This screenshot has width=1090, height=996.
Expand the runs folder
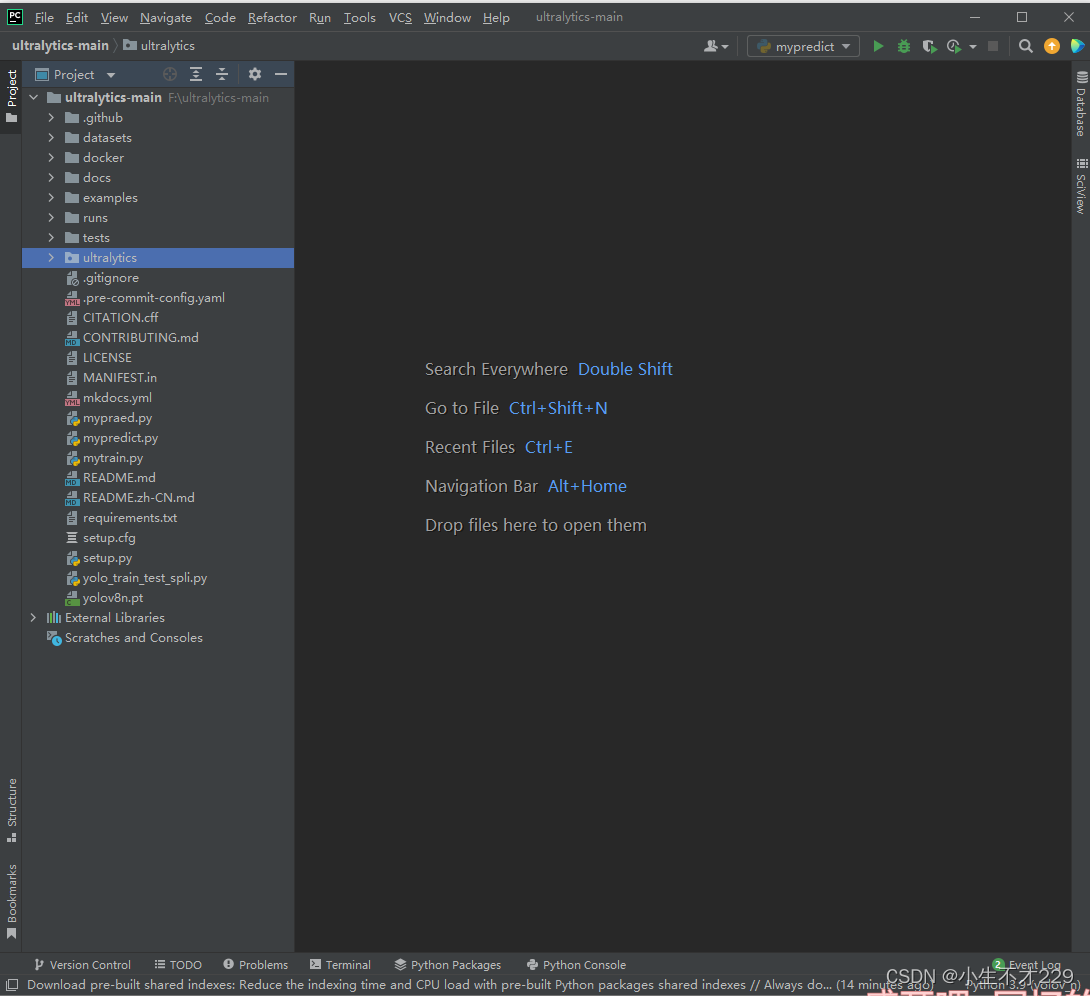51,218
